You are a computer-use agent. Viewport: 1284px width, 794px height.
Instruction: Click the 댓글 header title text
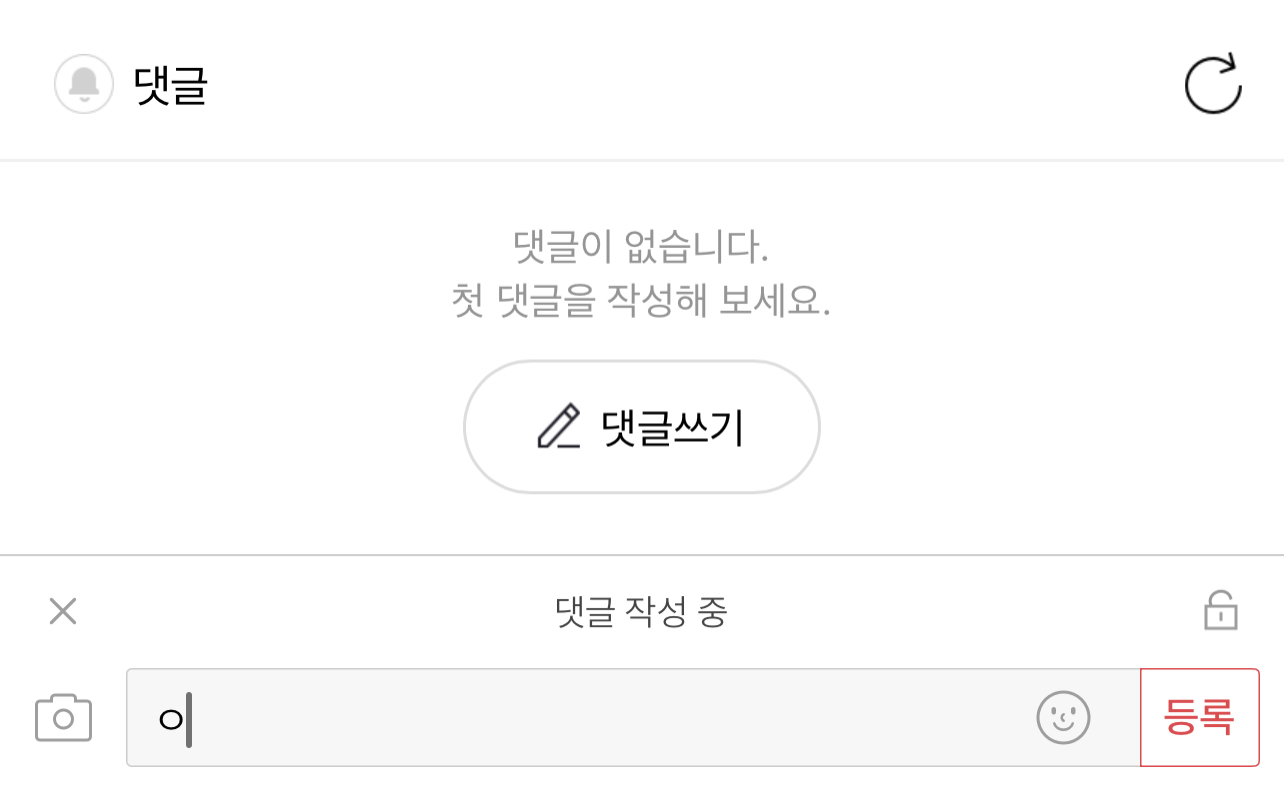coord(170,85)
